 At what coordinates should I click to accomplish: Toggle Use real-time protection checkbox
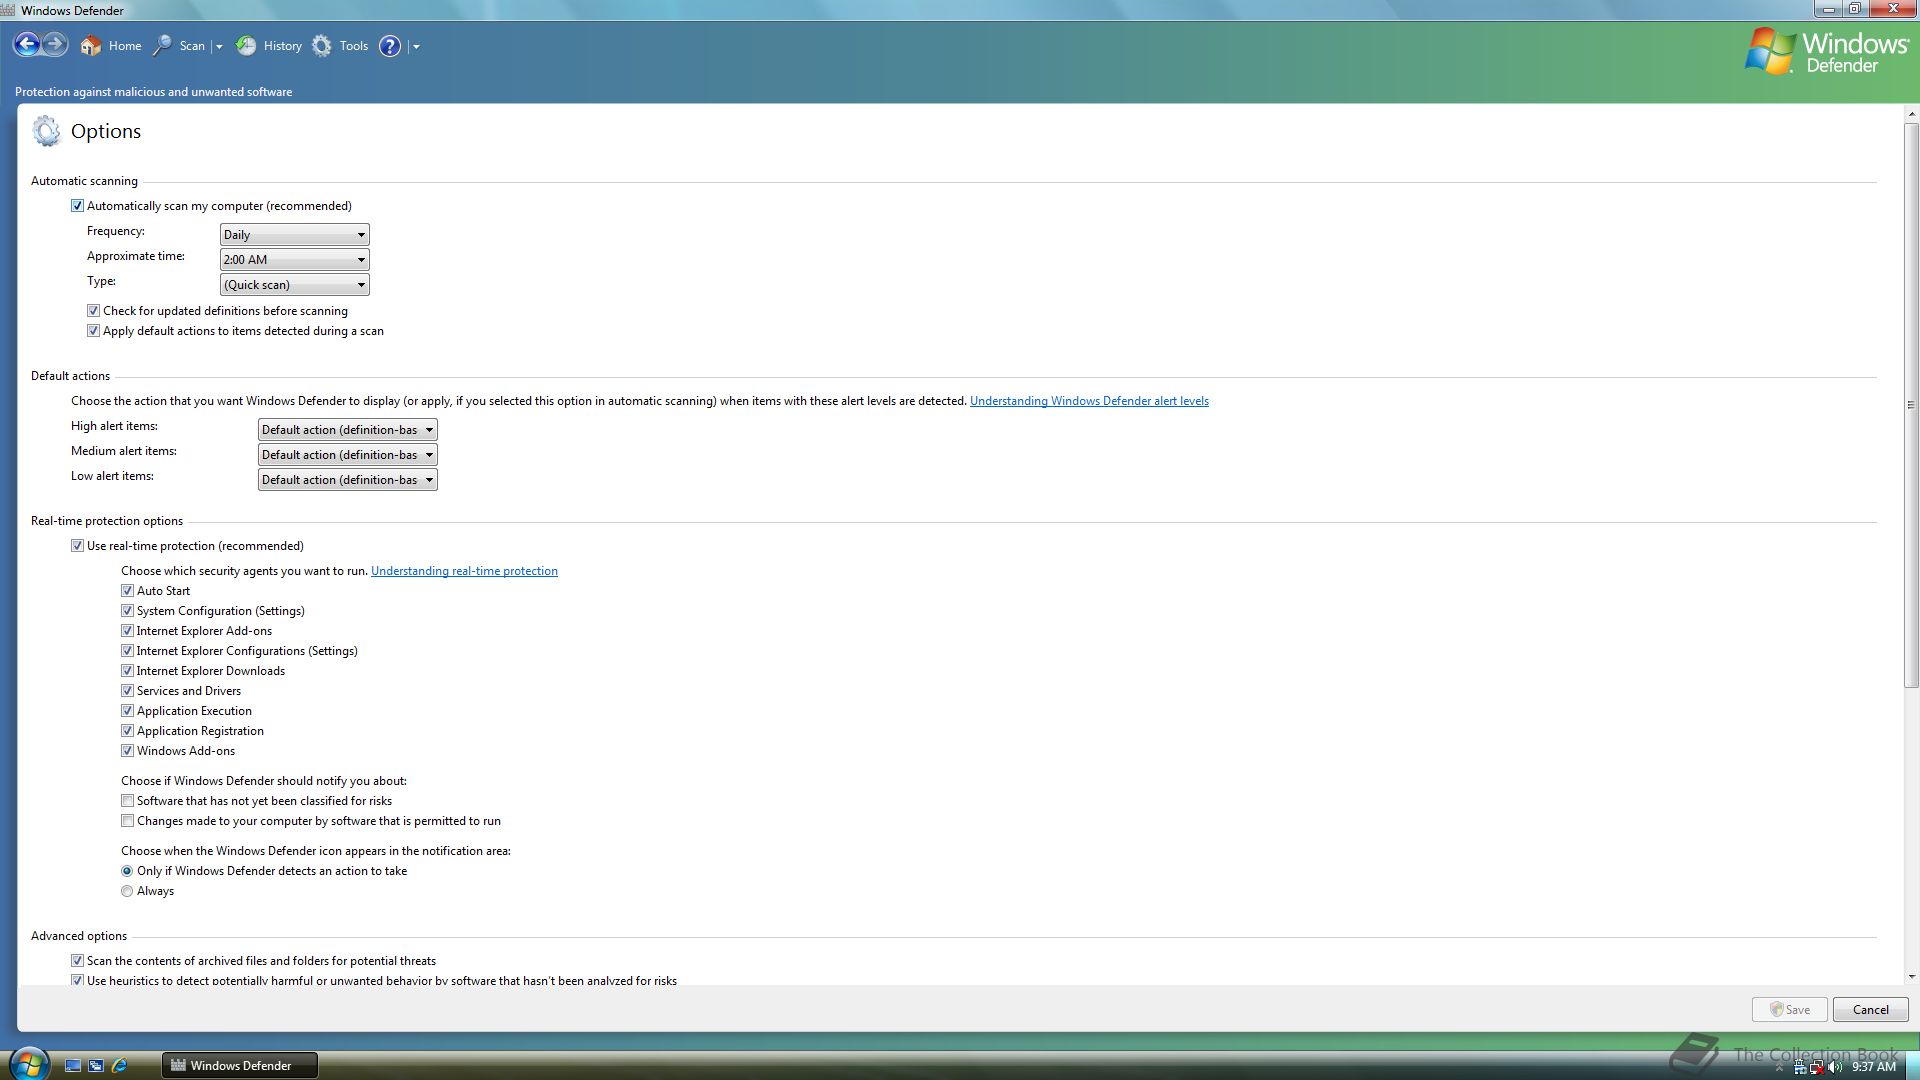[x=77, y=546]
